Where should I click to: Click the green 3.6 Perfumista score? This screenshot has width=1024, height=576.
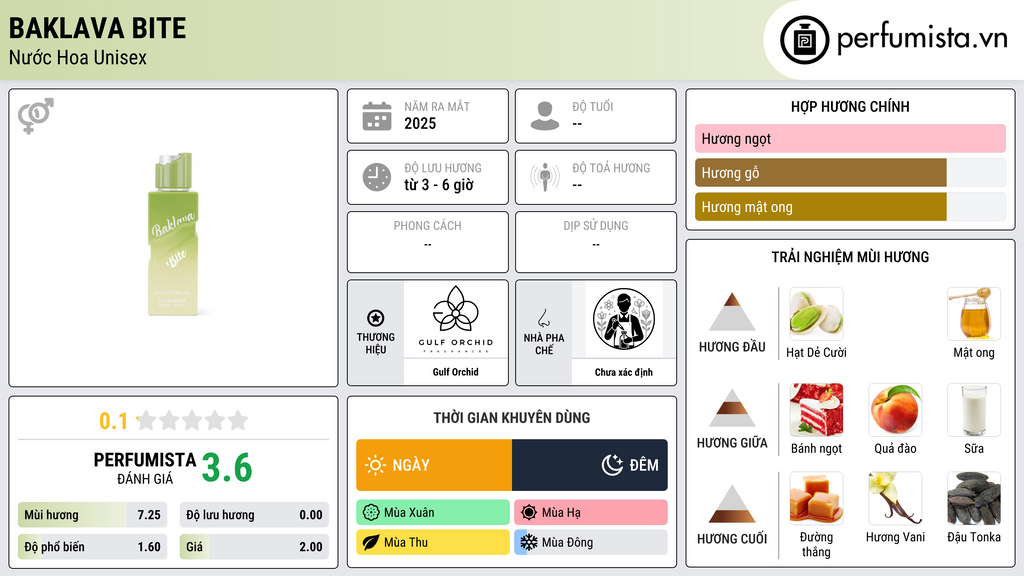227,468
